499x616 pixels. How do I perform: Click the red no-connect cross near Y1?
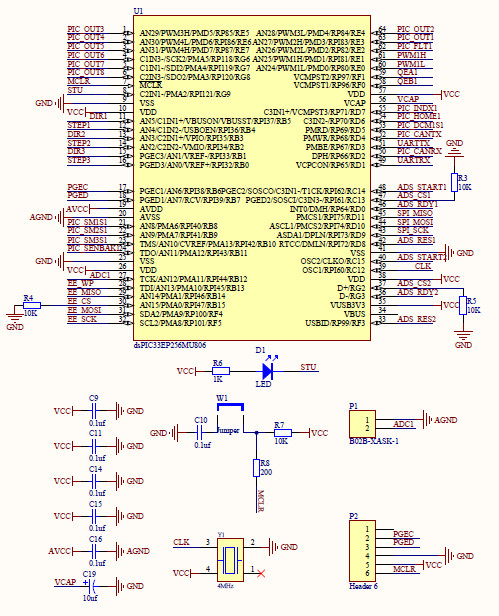click(x=261, y=574)
